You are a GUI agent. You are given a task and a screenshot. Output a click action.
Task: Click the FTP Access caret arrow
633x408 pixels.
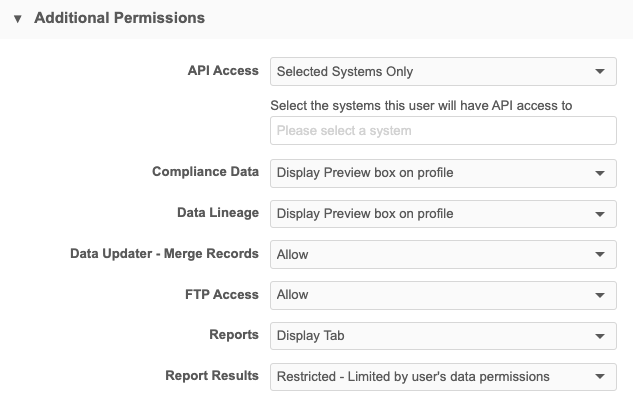(599, 295)
